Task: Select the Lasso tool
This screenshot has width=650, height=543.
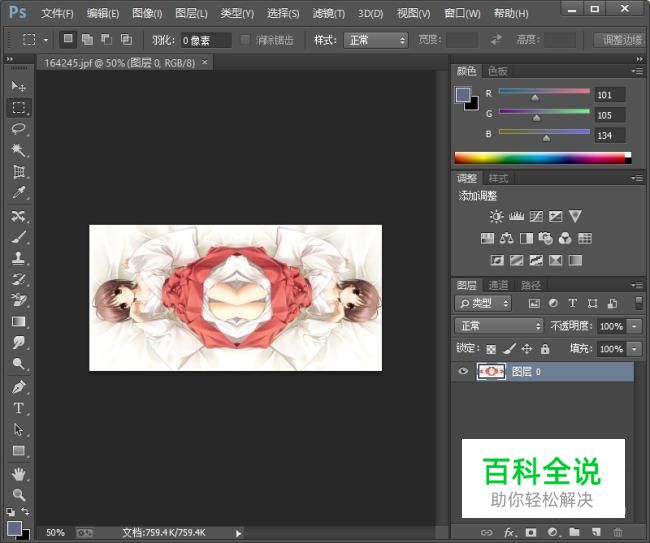Action: [18, 128]
